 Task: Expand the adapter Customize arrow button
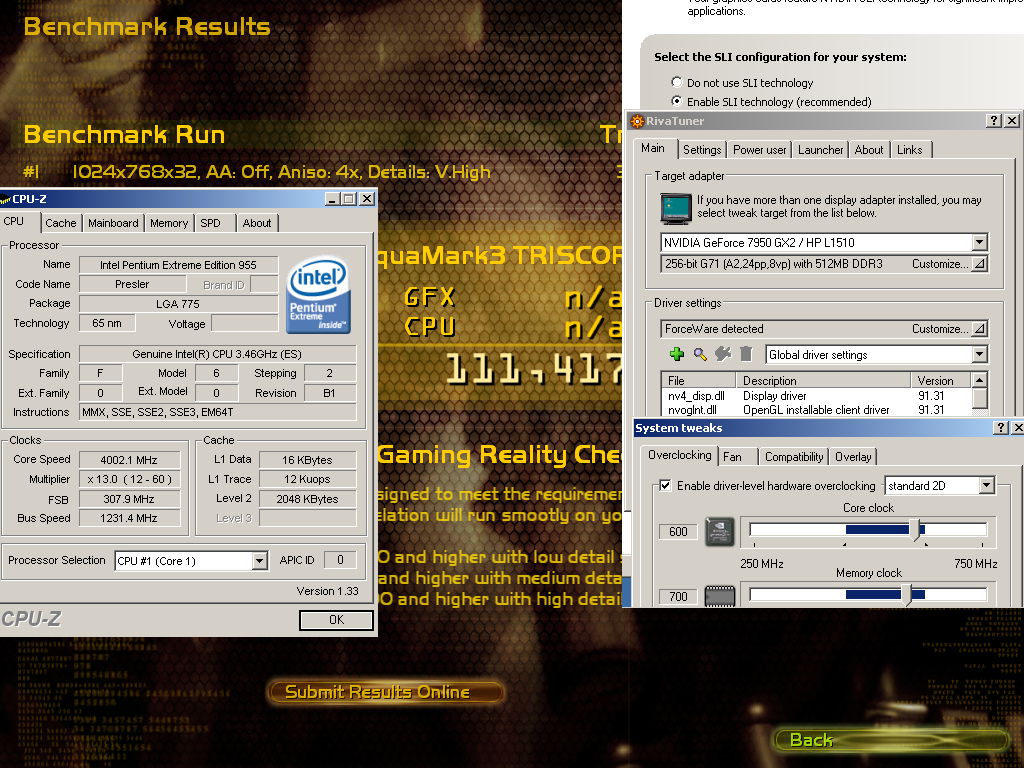coord(979,264)
